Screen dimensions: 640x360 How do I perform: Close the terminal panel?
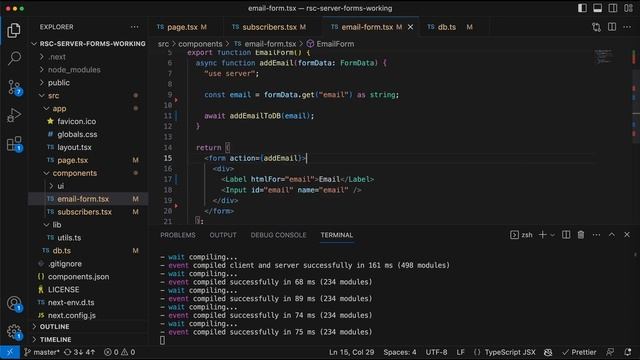coord(627,235)
